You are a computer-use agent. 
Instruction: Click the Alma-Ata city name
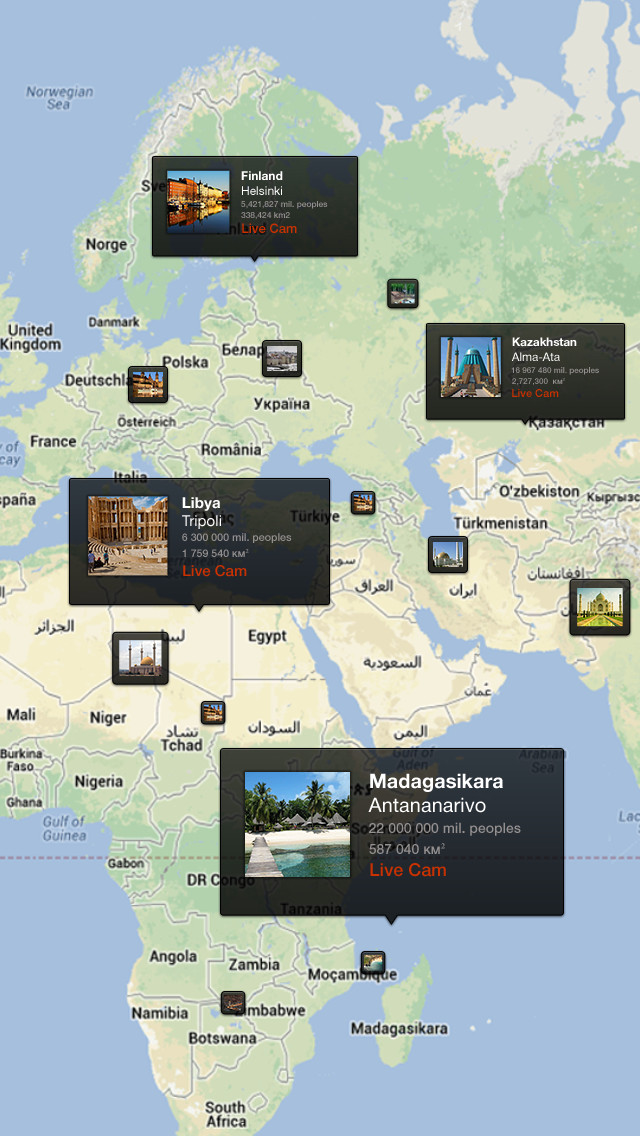[x=536, y=356]
